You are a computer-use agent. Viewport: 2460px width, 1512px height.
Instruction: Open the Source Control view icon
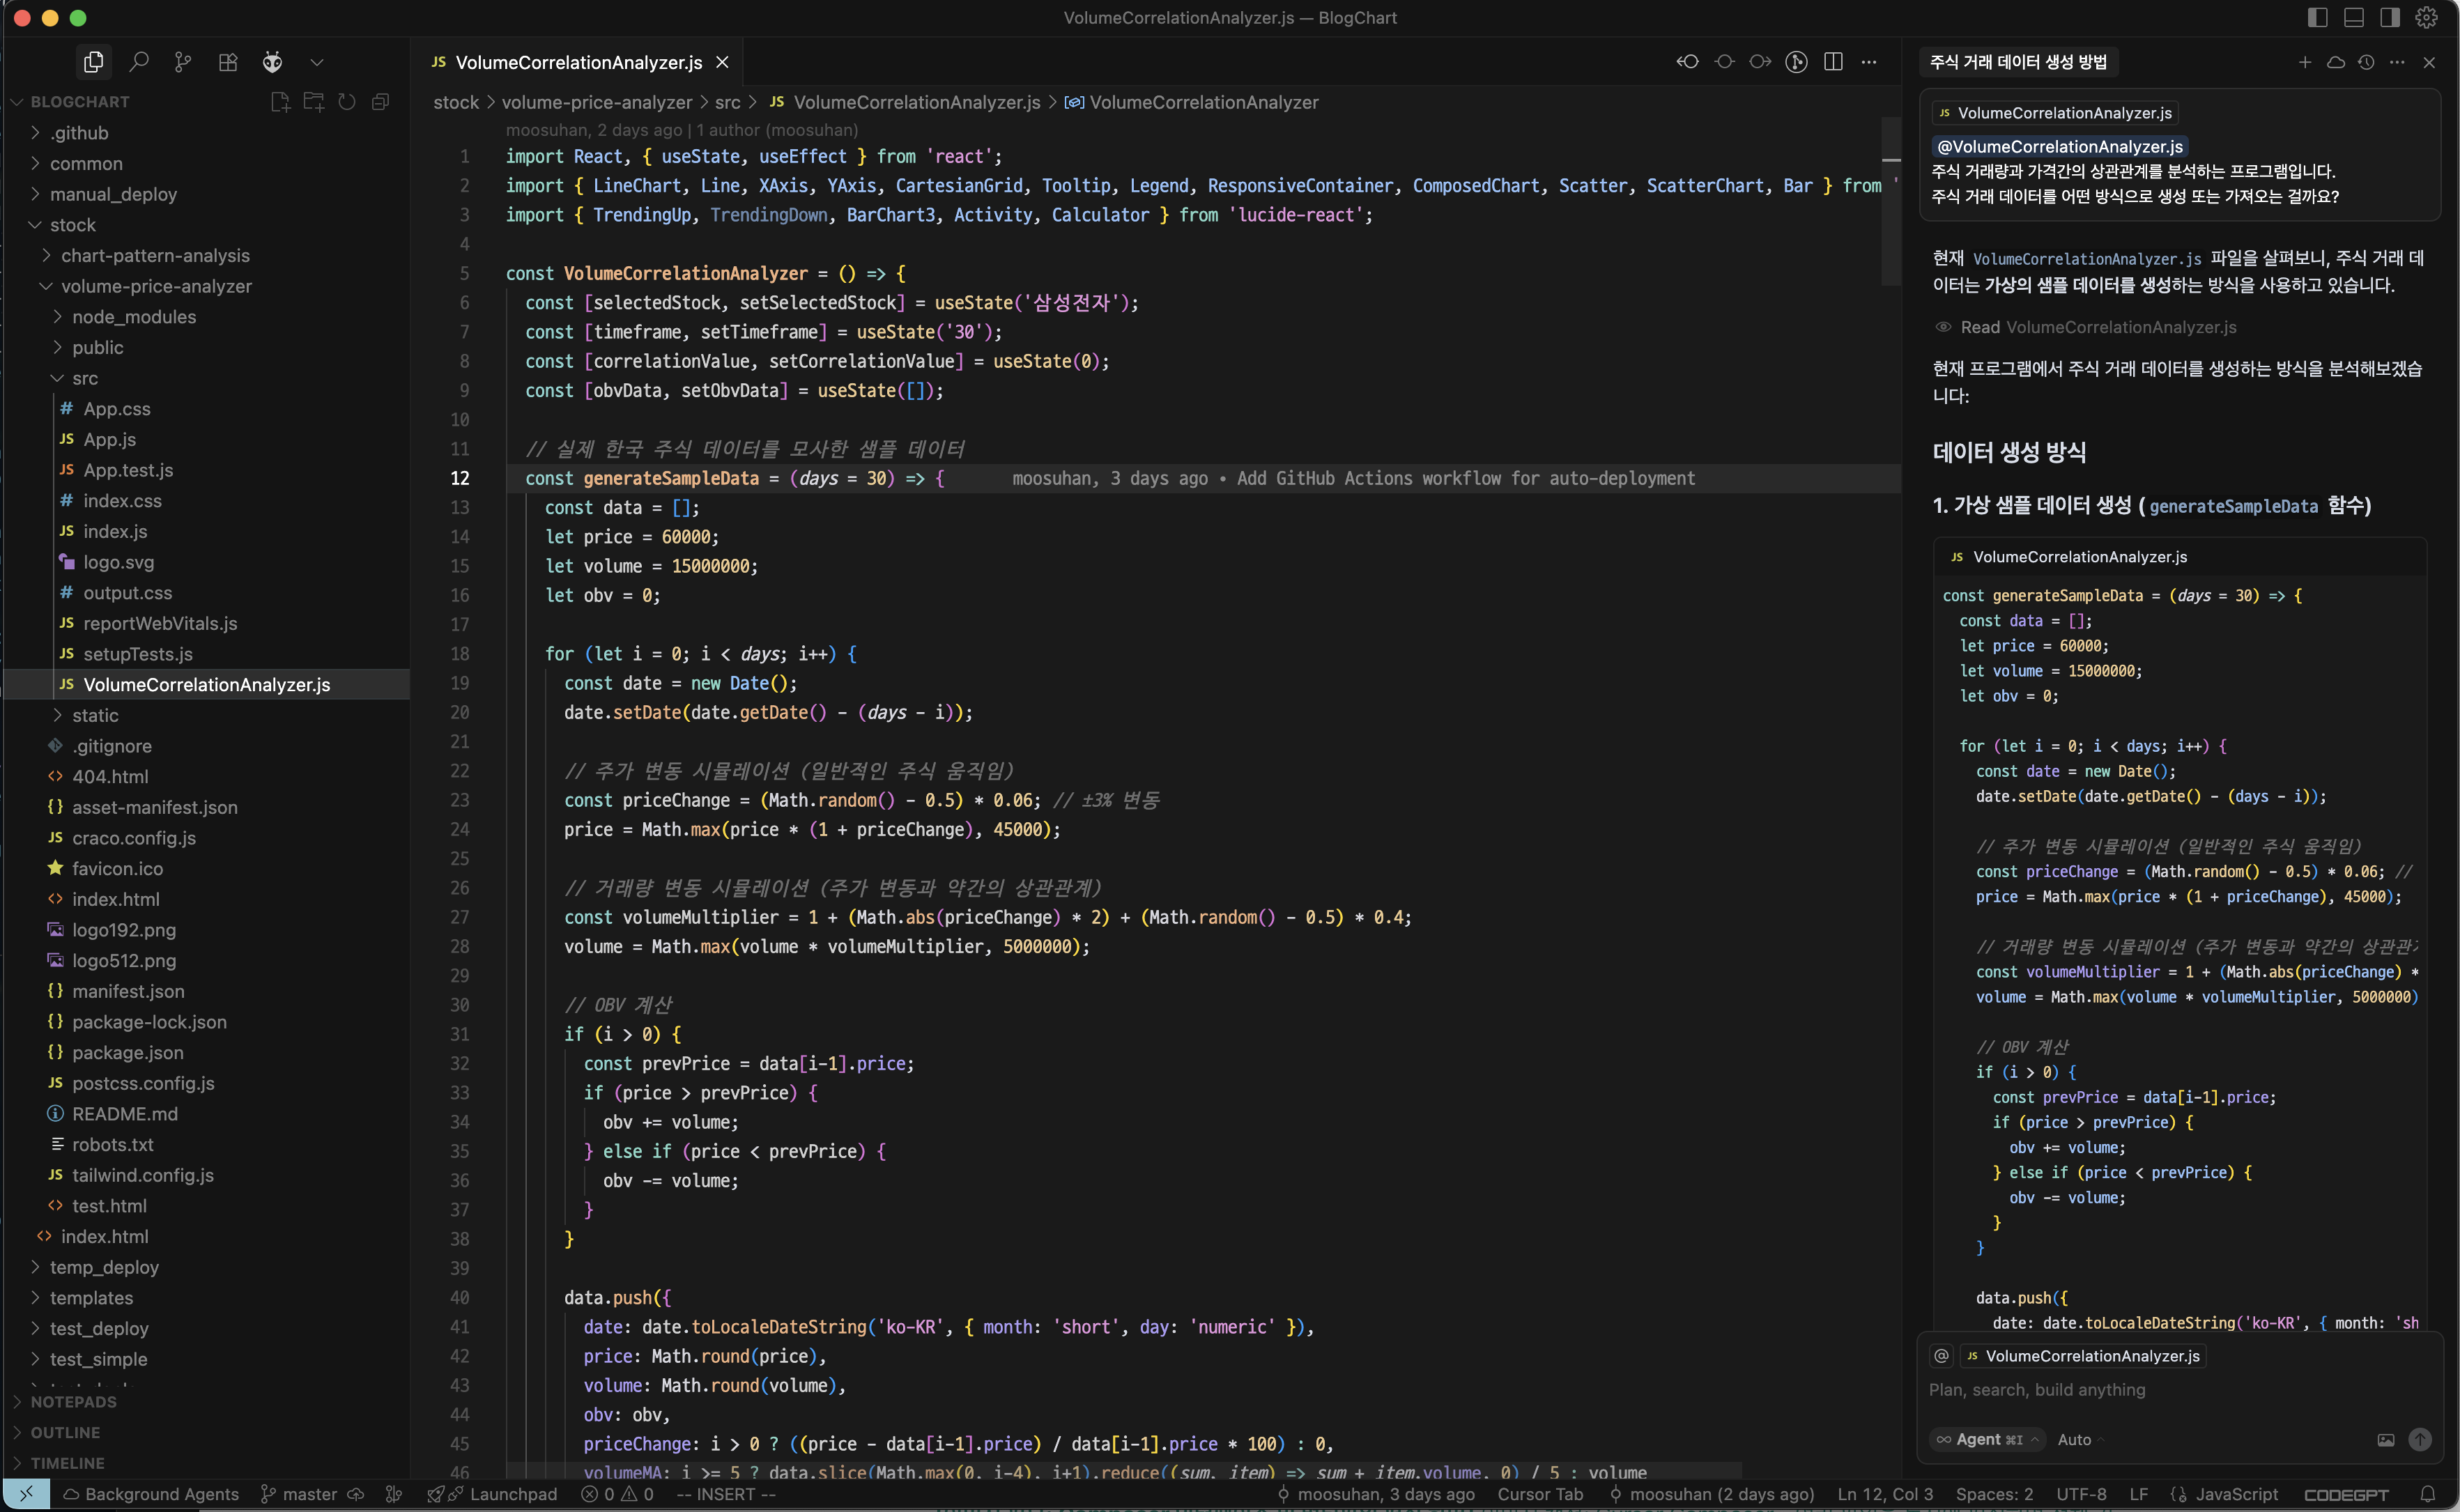183,62
